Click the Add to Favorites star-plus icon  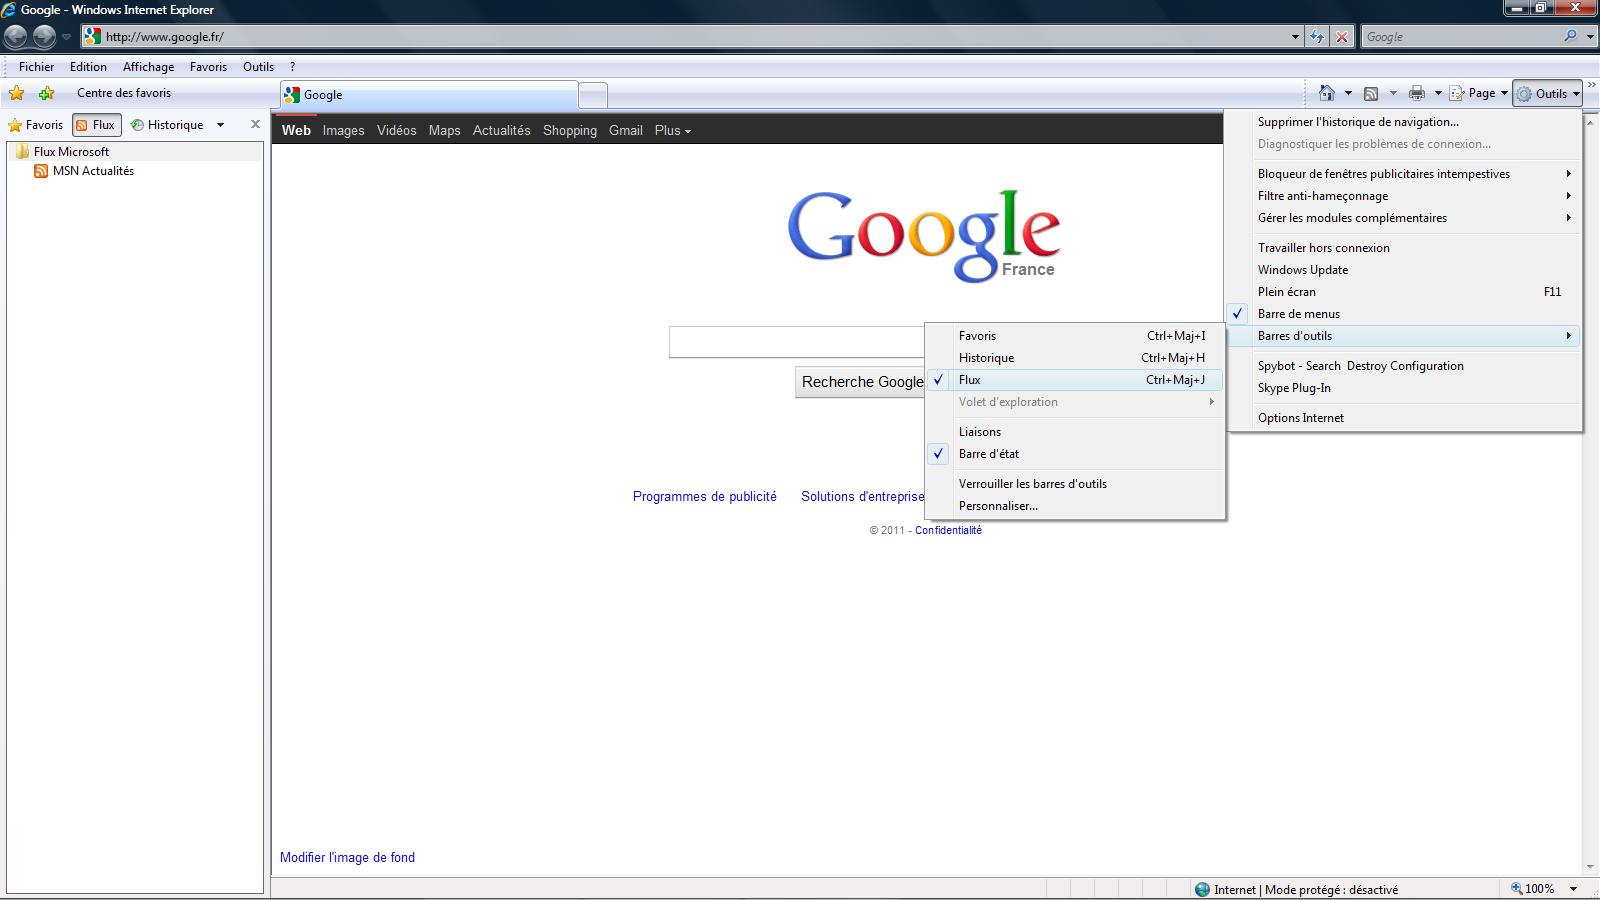click(x=46, y=93)
